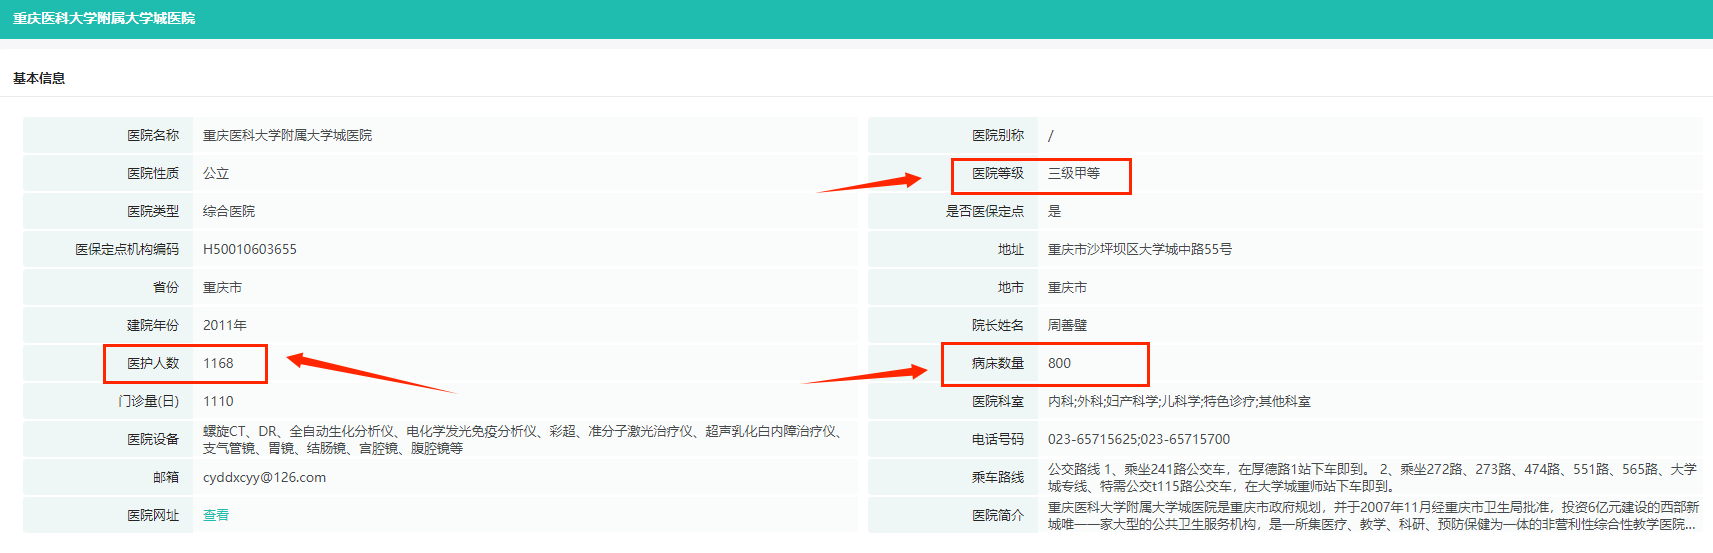Click the 医院名称 label
1713x553 pixels.
pyautogui.click(x=153, y=135)
